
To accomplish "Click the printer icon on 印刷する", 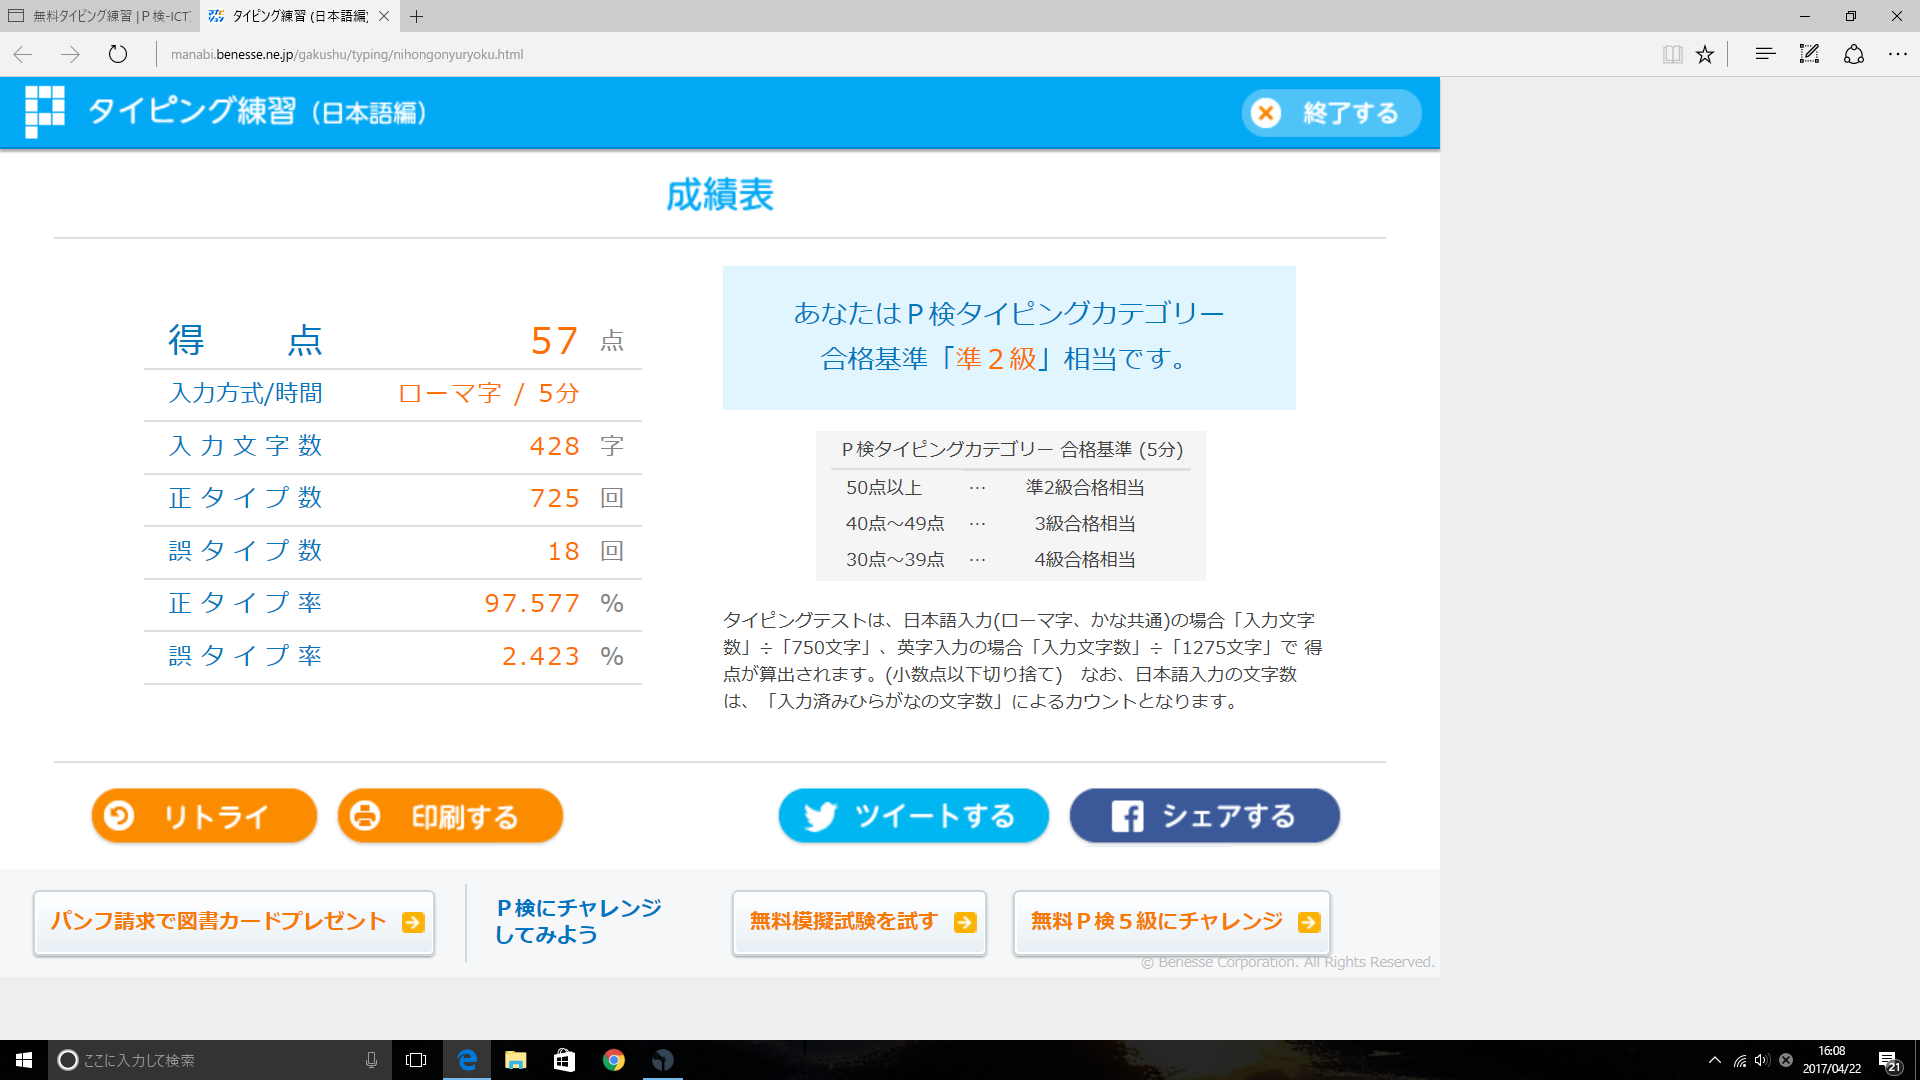I will coord(365,816).
